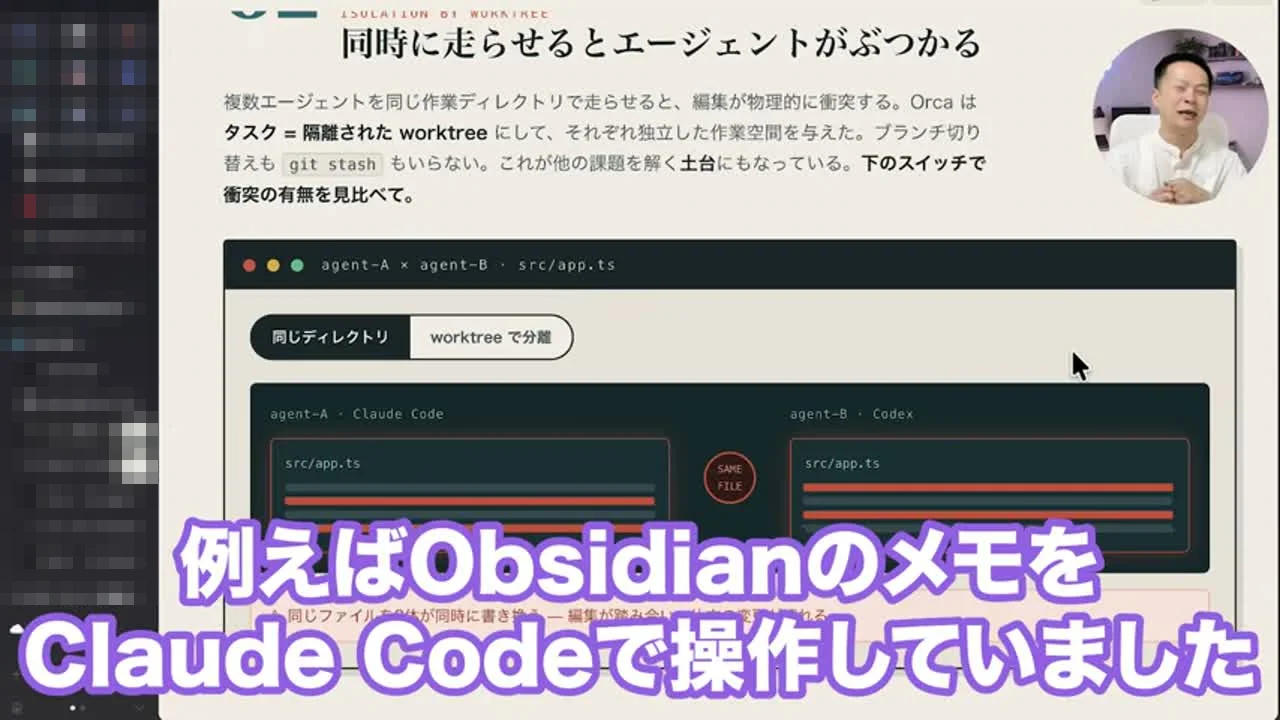This screenshot has height=720, width=1280.
Task: Click the SAME FILE circular badge
Action: (730, 478)
